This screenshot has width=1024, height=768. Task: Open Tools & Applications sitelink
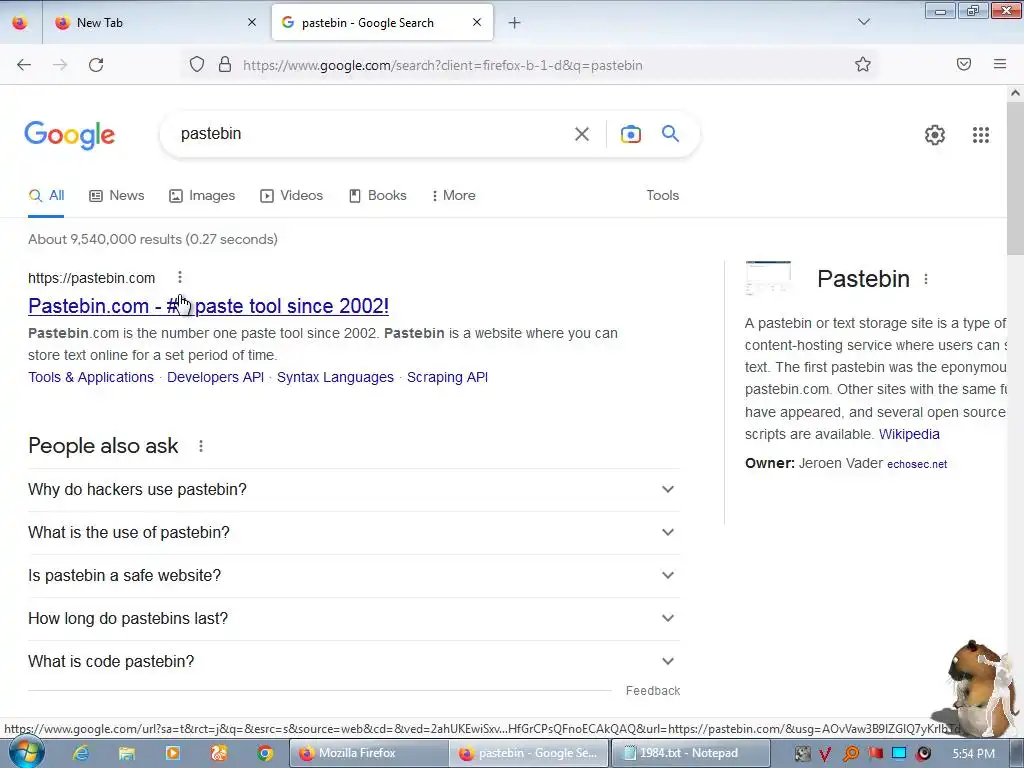[91, 377]
